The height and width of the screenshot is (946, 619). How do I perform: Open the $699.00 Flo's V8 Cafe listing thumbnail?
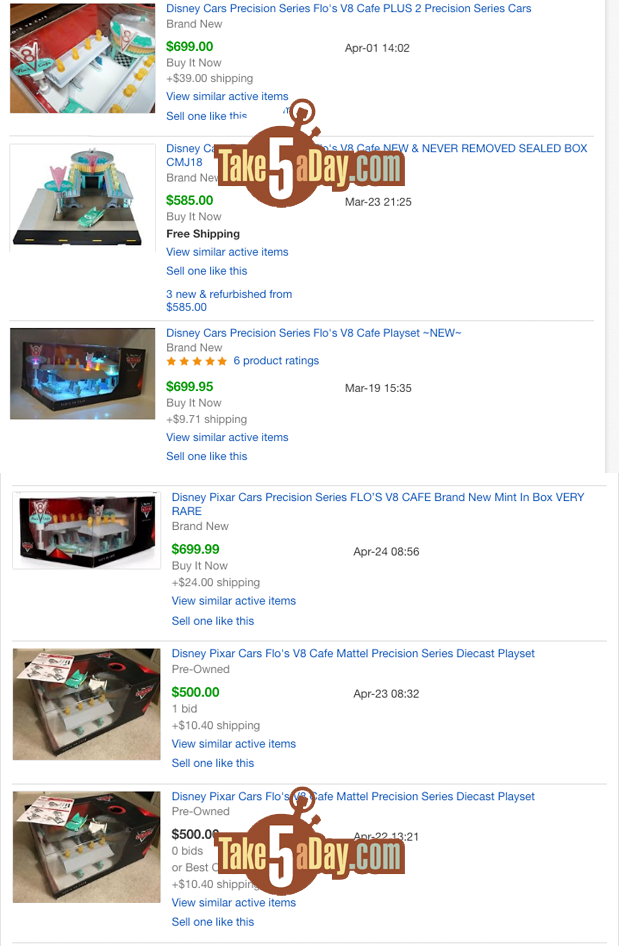83,58
